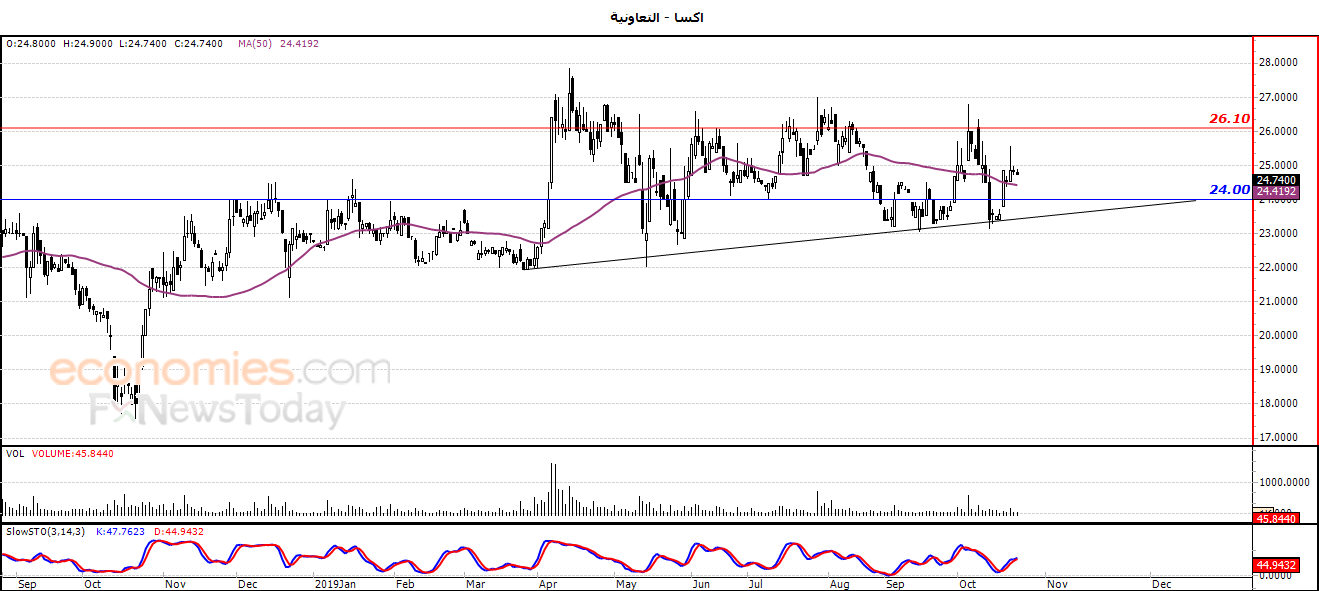Click the chart title اكسا - التعاونية
Screen dimensions: 1319x591
657,17
